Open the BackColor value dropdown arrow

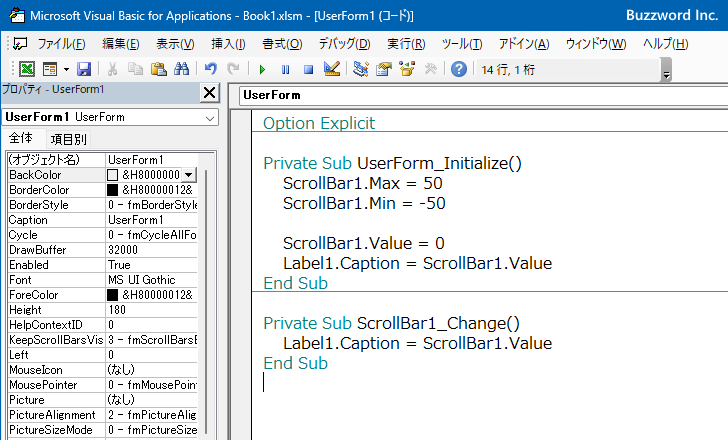point(188,175)
